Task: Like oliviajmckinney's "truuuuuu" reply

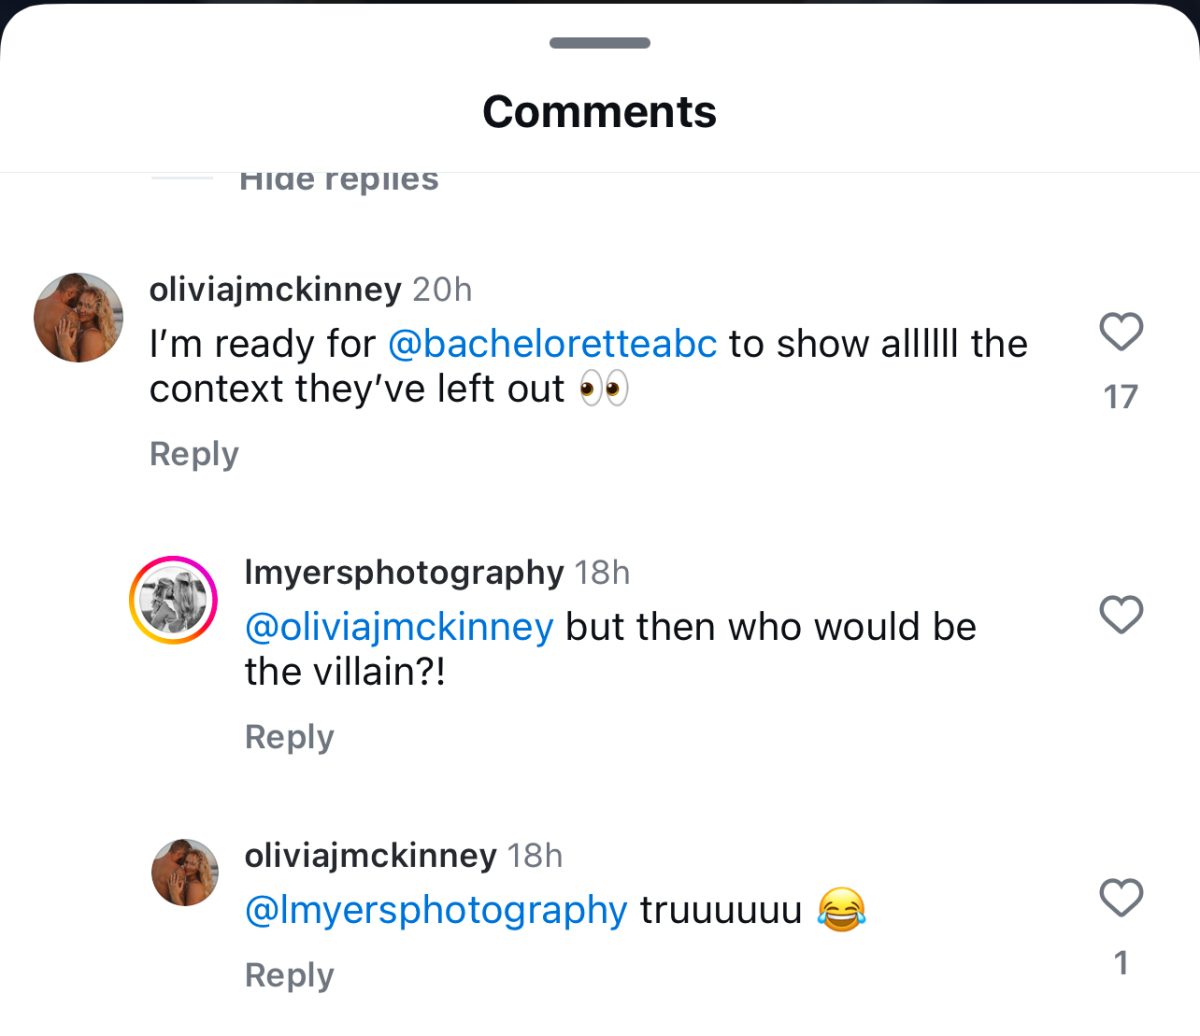Action: [x=1120, y=898]
